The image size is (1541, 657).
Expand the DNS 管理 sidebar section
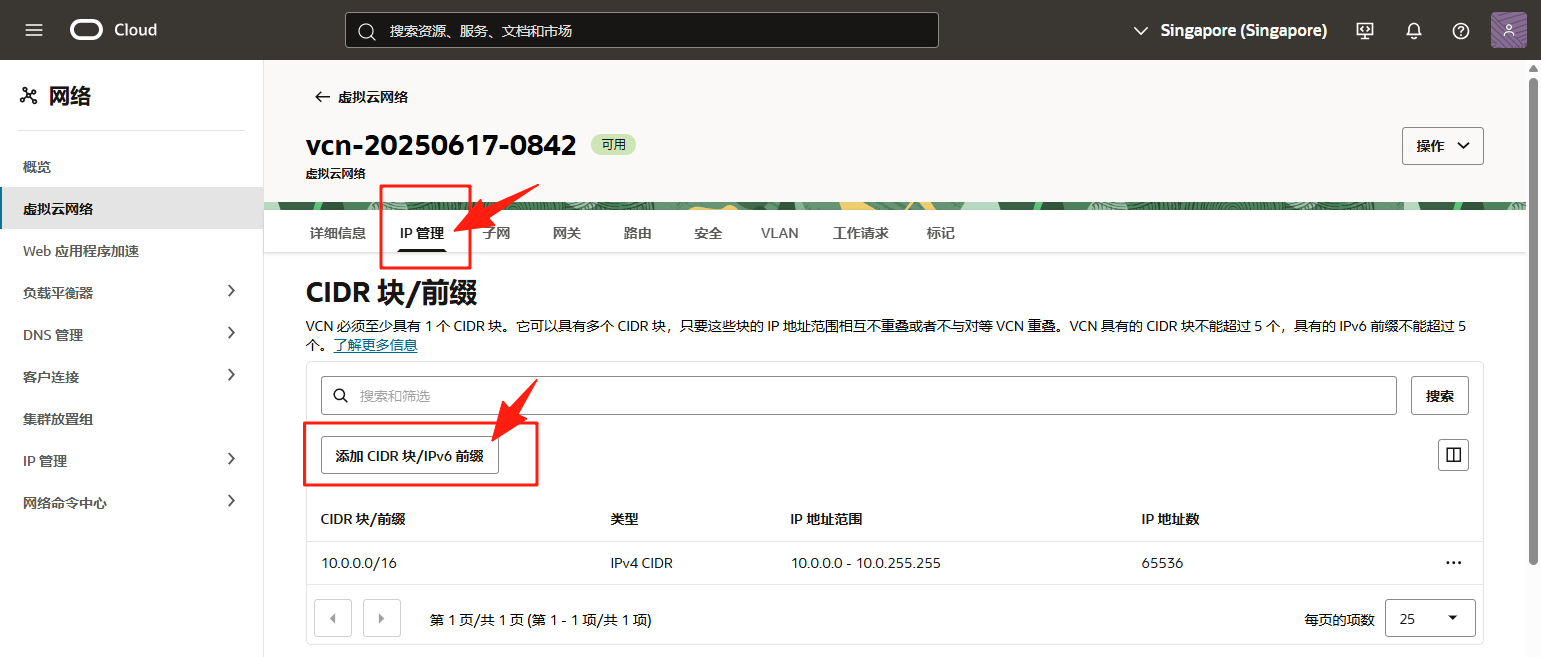tap(231, 334)
